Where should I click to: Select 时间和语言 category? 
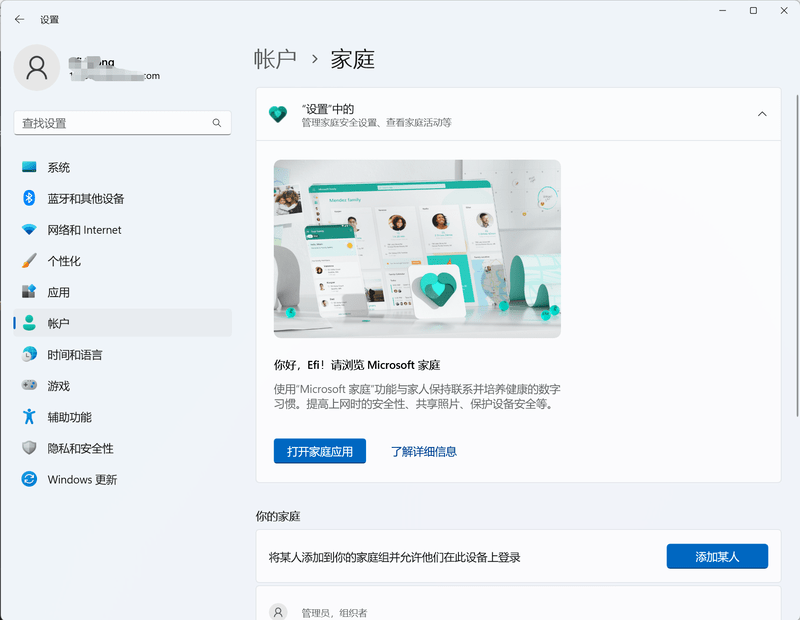tap(122, 355)
